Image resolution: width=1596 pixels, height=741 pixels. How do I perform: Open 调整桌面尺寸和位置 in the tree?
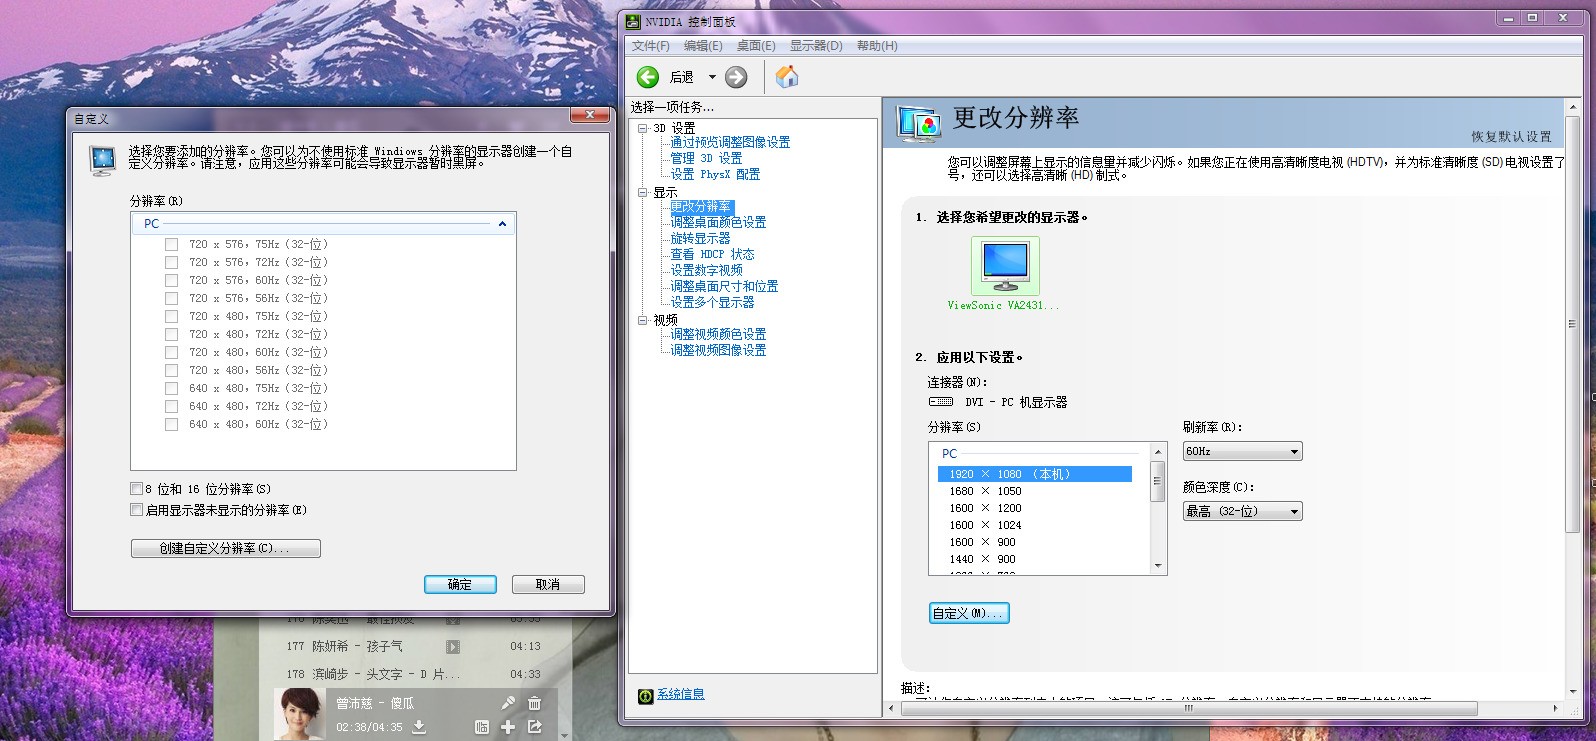tap(724, 287)
